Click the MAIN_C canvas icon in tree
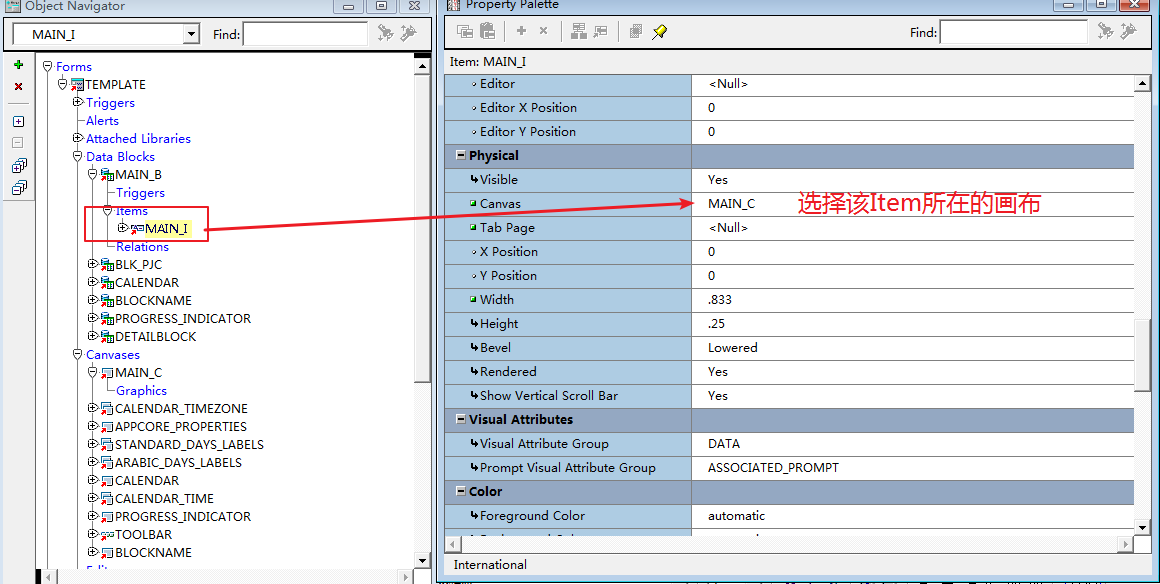Image resolution: width=1160 pixels, height=584 pixels. [107, 373]
